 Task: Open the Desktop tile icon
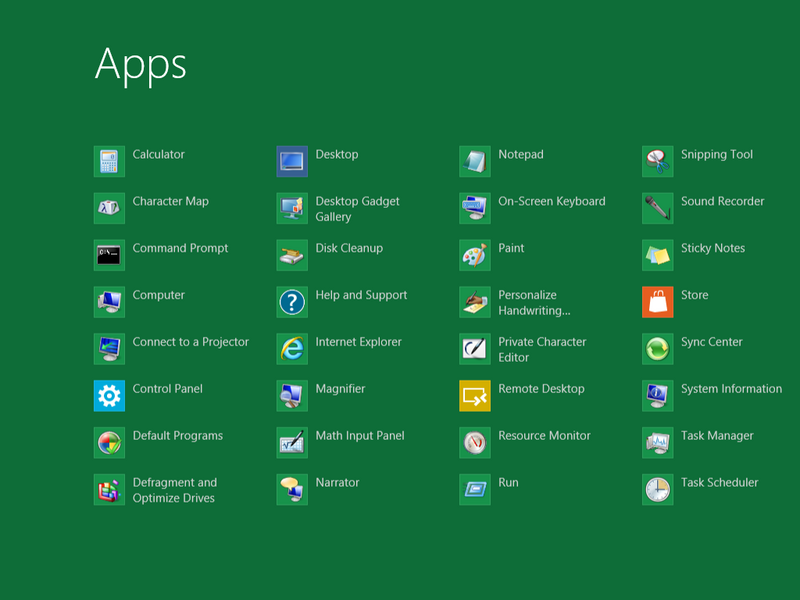[292, 161]
